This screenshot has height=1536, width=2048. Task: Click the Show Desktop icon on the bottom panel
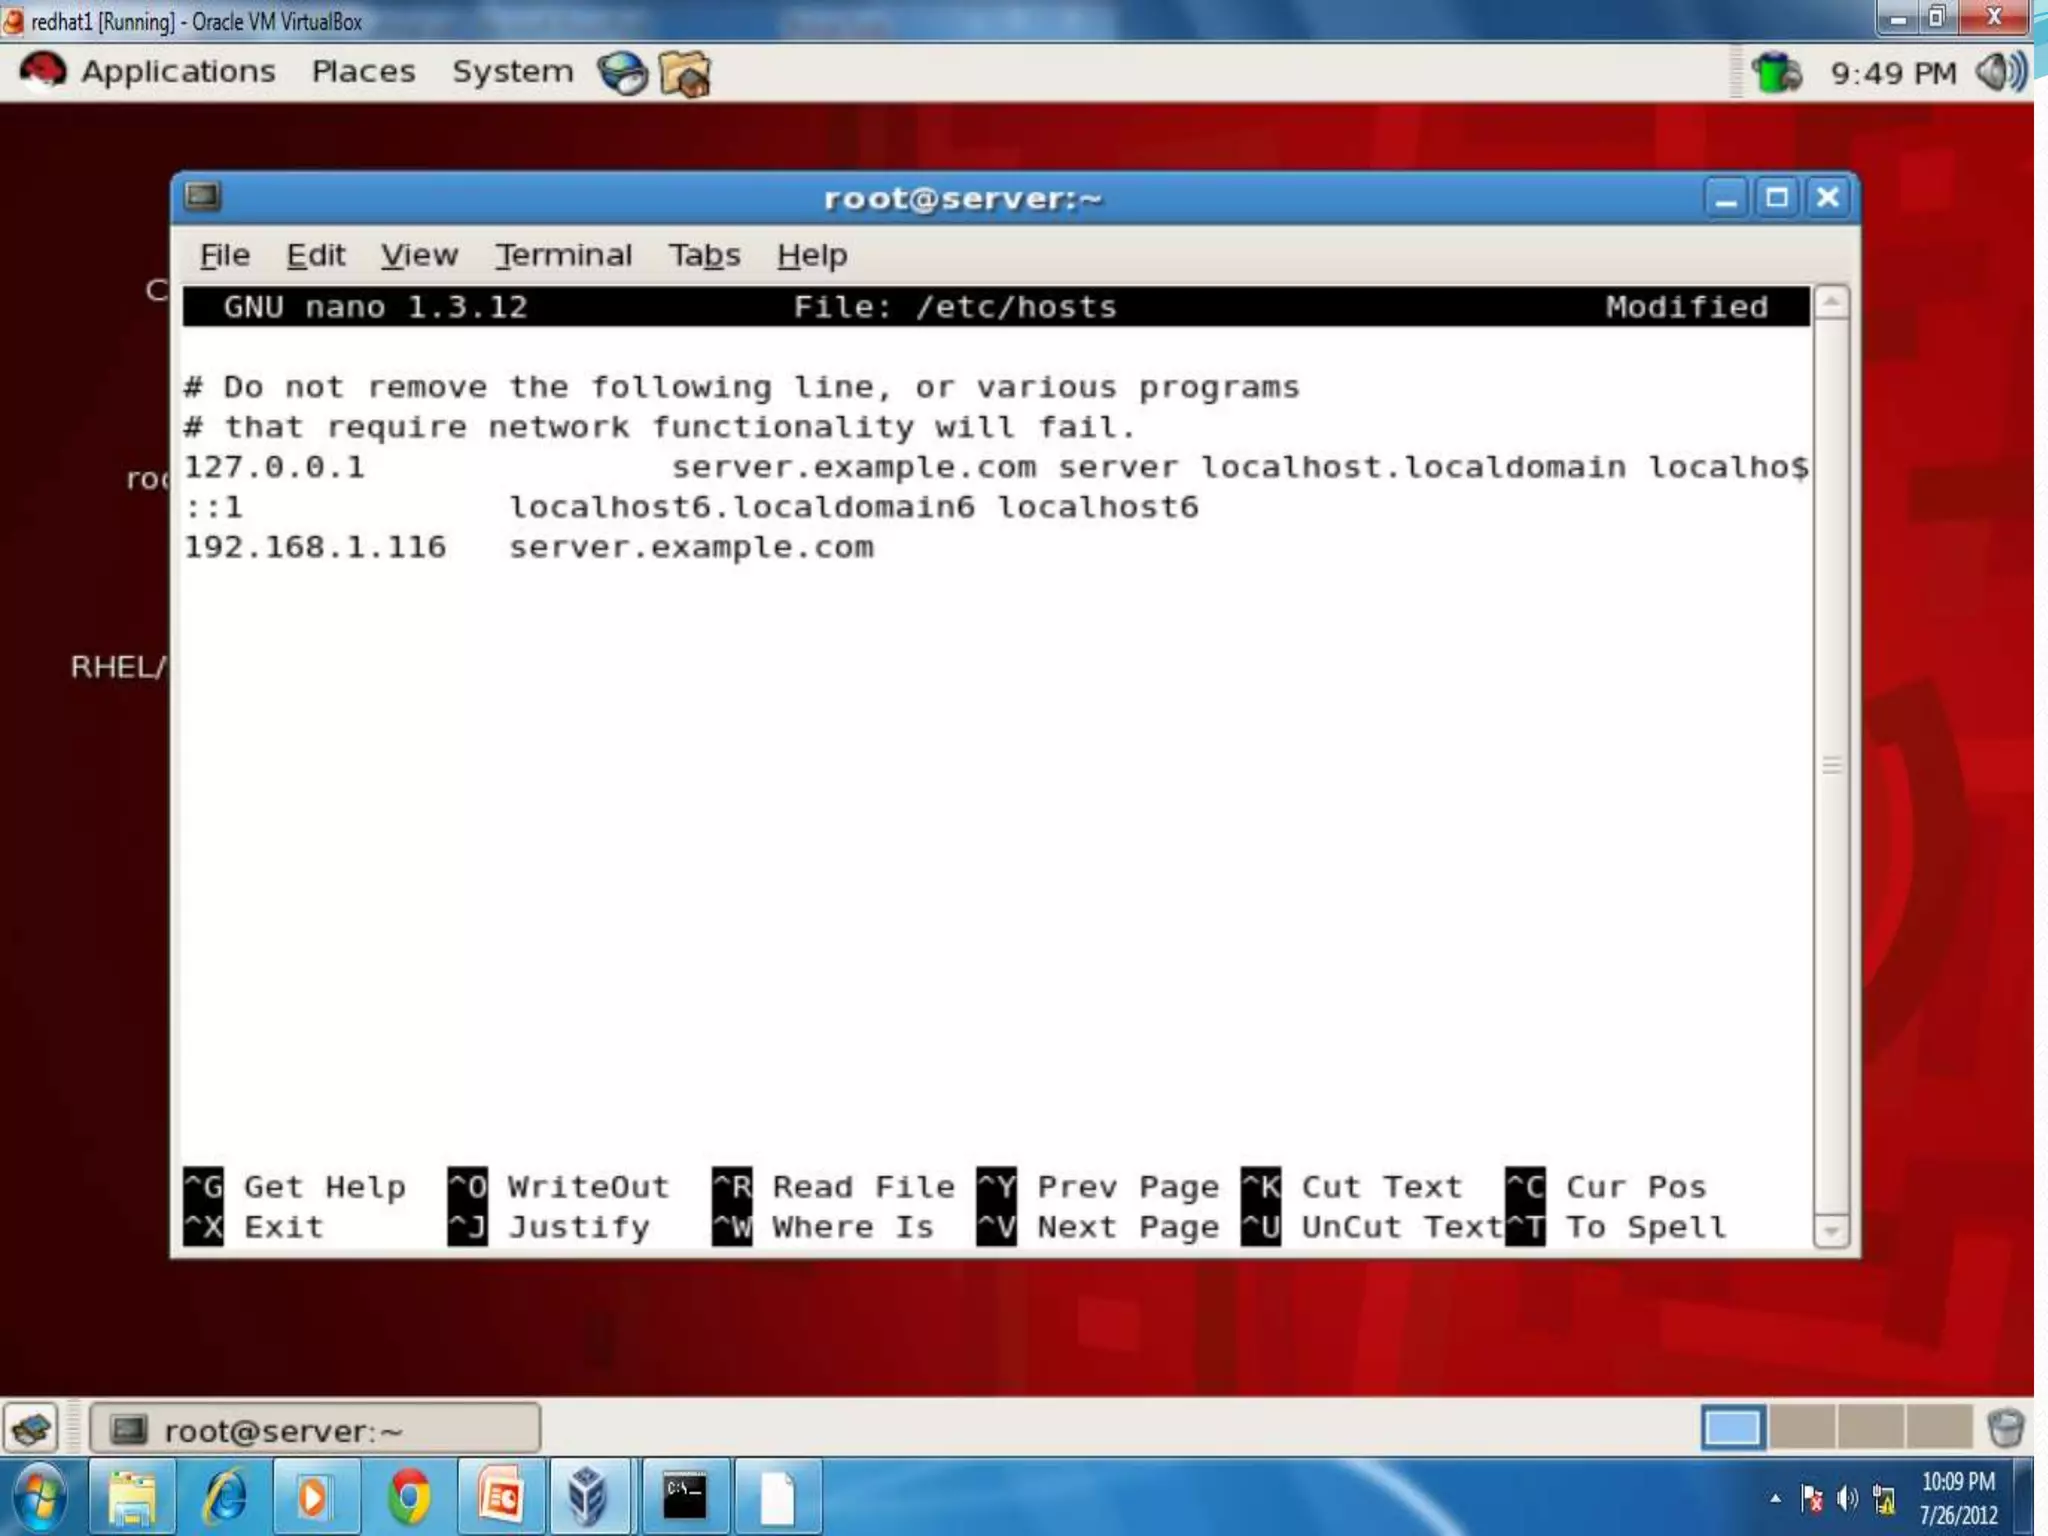coord(32,1428)
